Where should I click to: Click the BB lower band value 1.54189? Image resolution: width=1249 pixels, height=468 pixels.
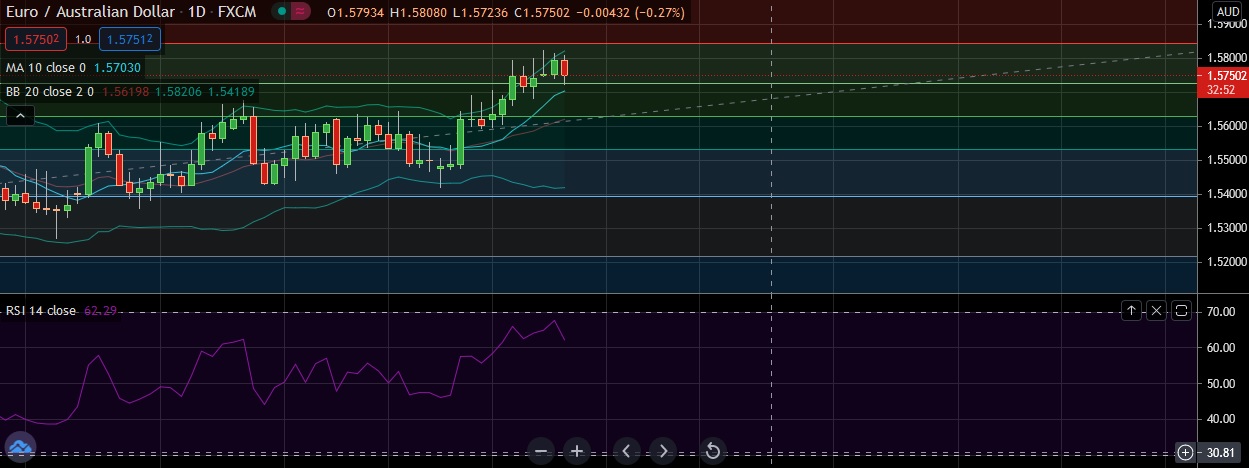coord(231,91)
